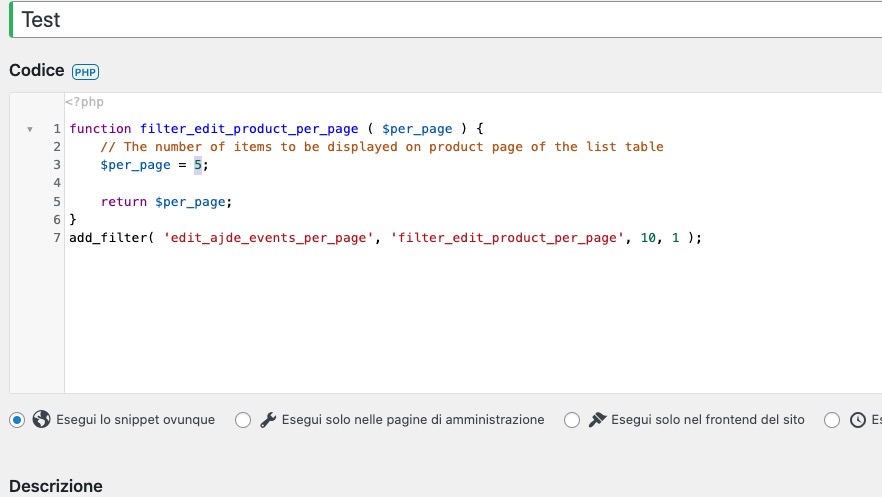This screenshot has width=882, height=497.
Task: Click 'Esegui lo snippet ovunque' label text
Action: 136,420
